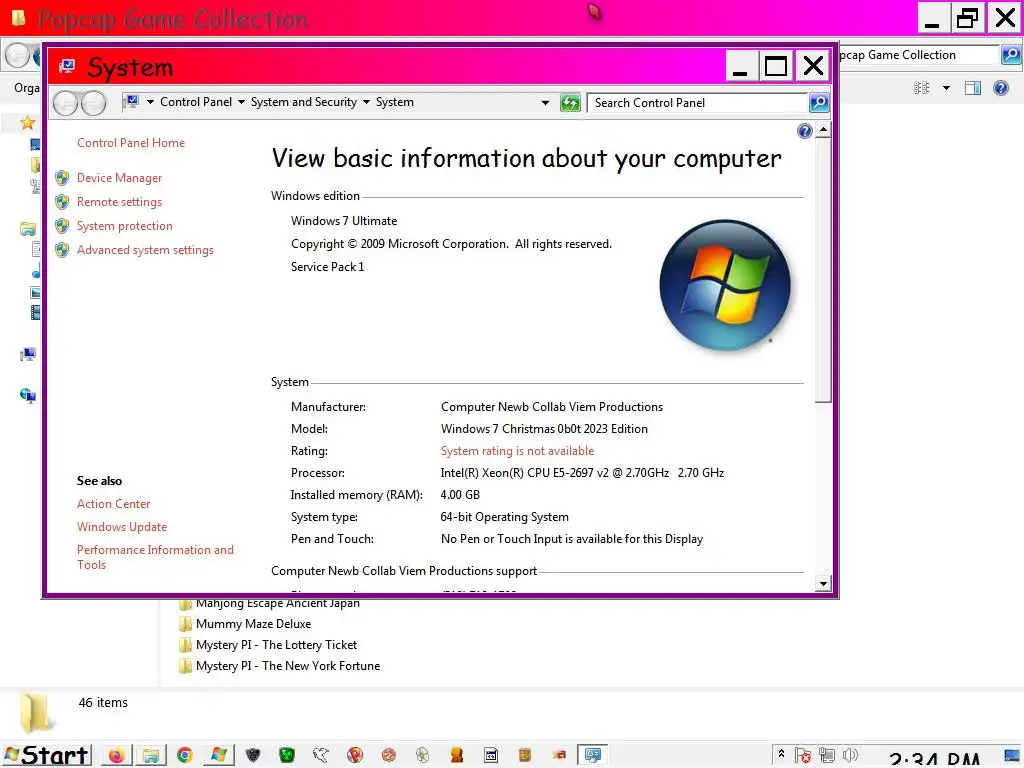1024x768 pixels.
Task: Go forward in the System window
Action: (x=94, y=103)
